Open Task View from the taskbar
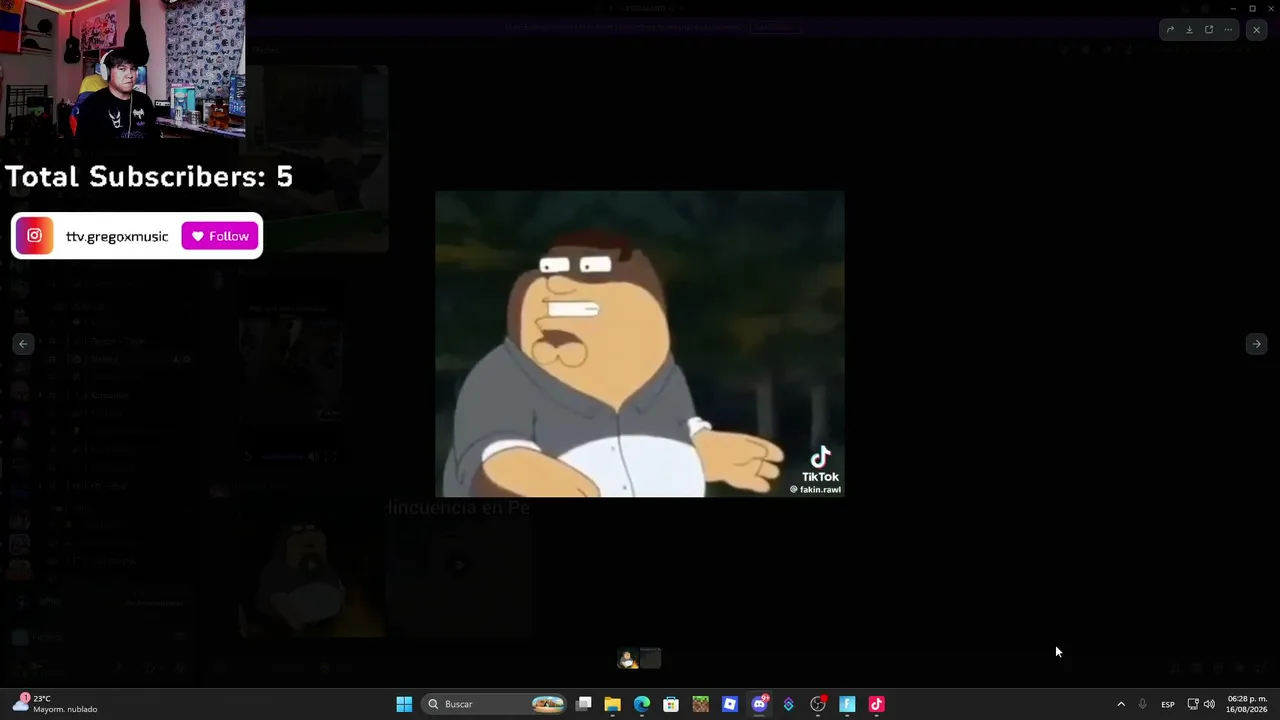The image size is (1280, 720). (584, 704)
